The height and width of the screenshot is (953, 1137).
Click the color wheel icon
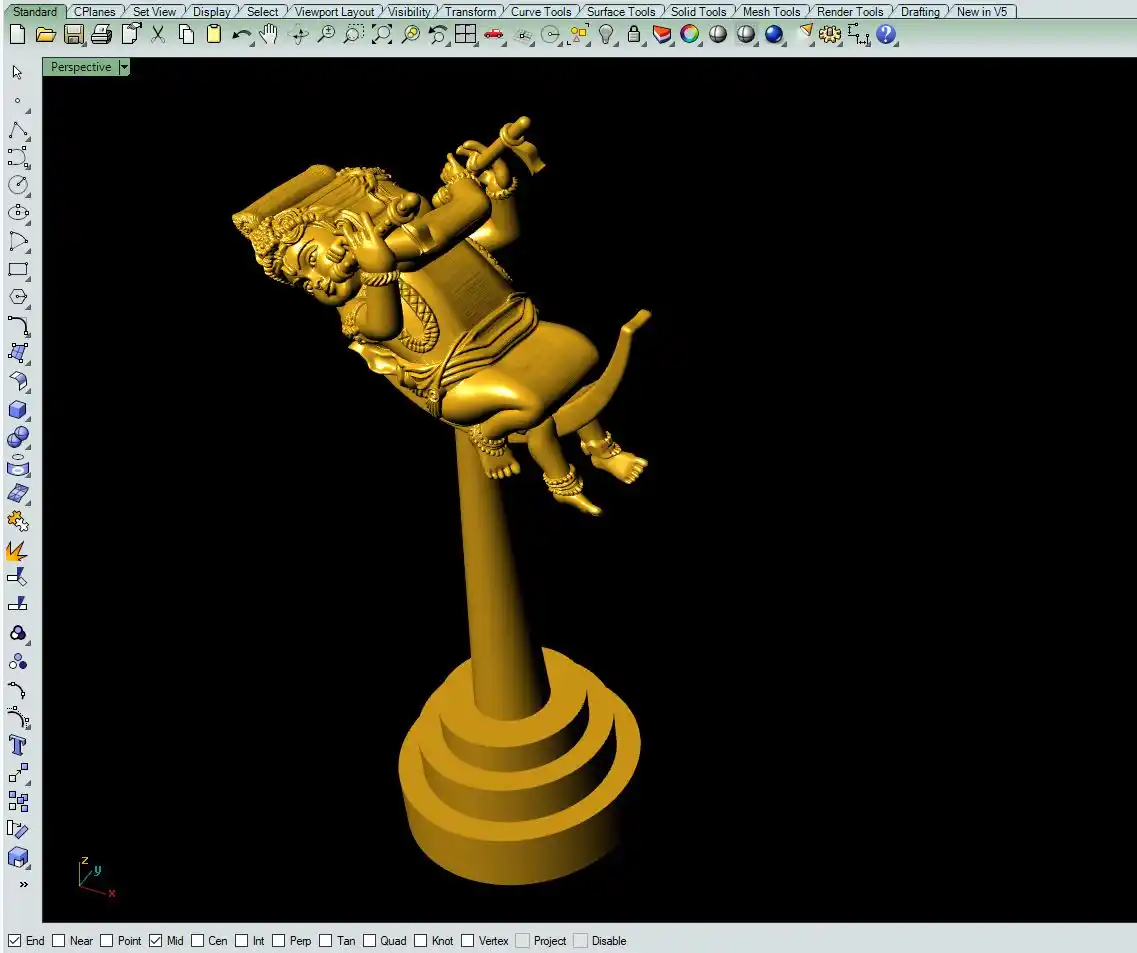pyautogui.click(x=689, y=35)
